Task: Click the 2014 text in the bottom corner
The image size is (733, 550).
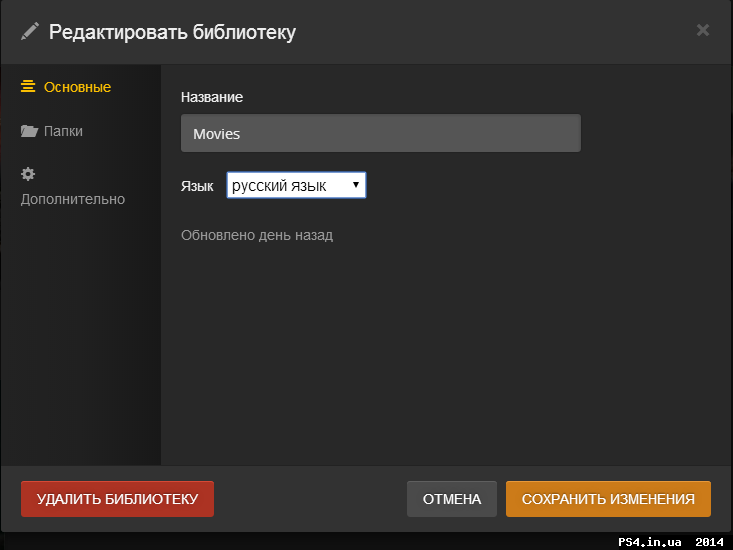Action: pos(709,541)
